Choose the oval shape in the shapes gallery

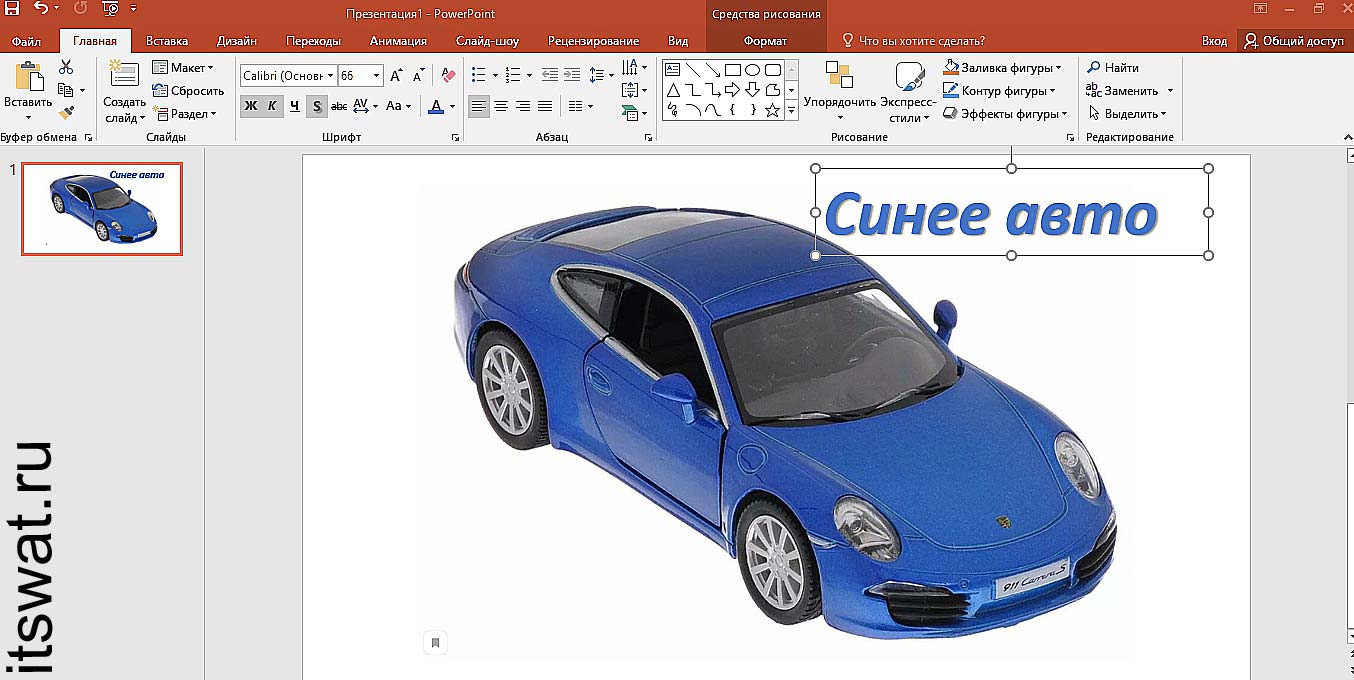752,70
